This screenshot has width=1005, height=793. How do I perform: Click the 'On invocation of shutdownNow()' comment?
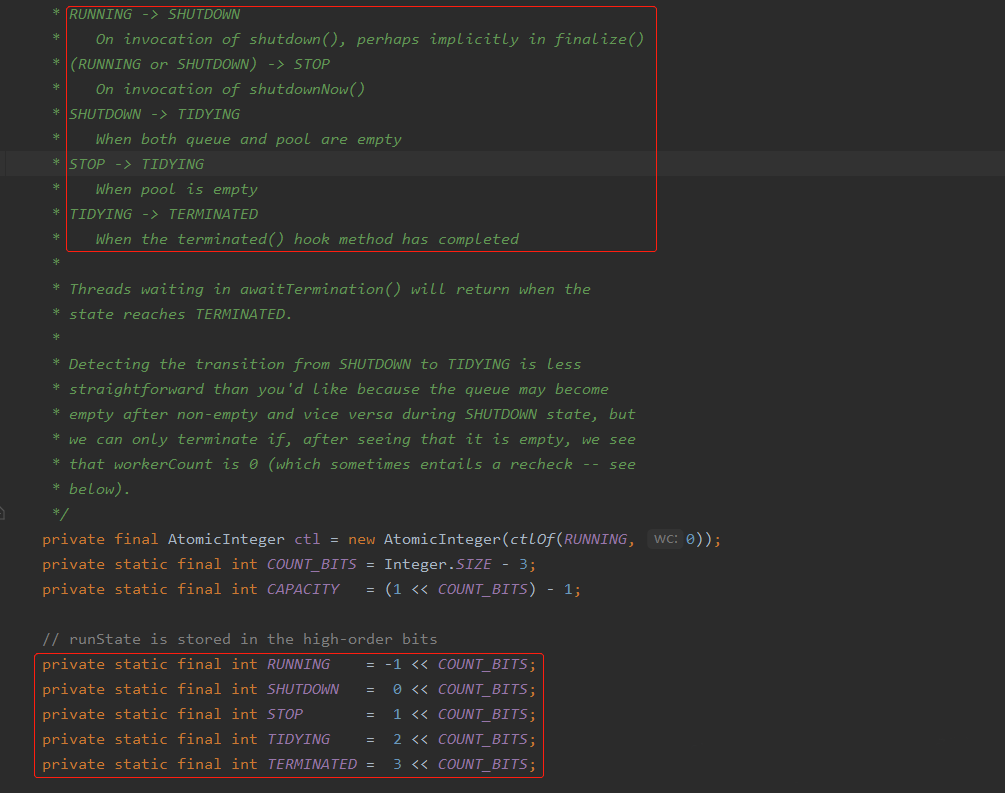230,89
